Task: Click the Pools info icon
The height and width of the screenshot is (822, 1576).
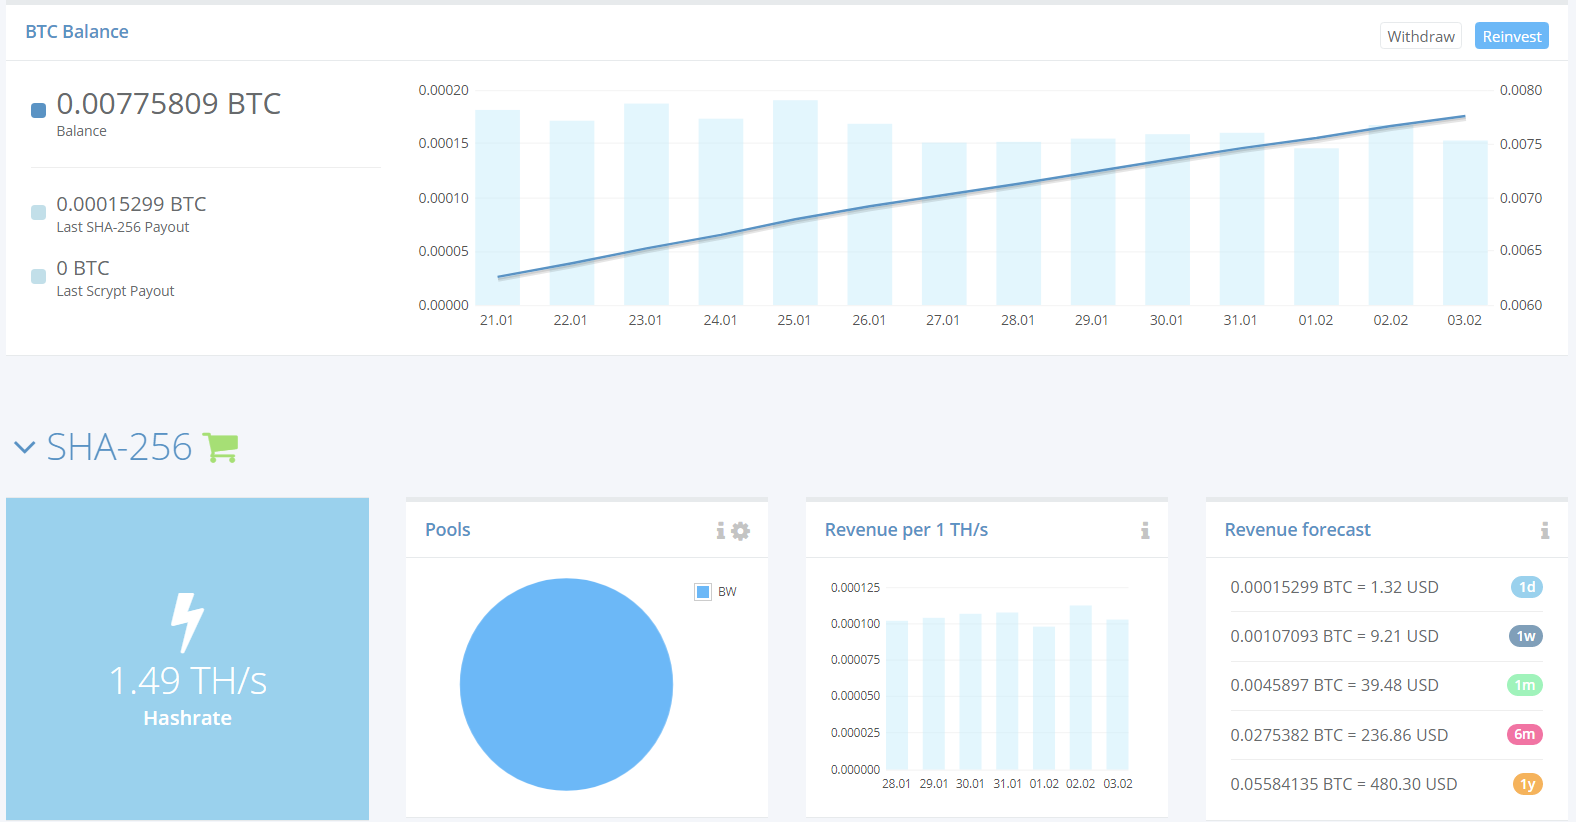Action: coord(720,531)
